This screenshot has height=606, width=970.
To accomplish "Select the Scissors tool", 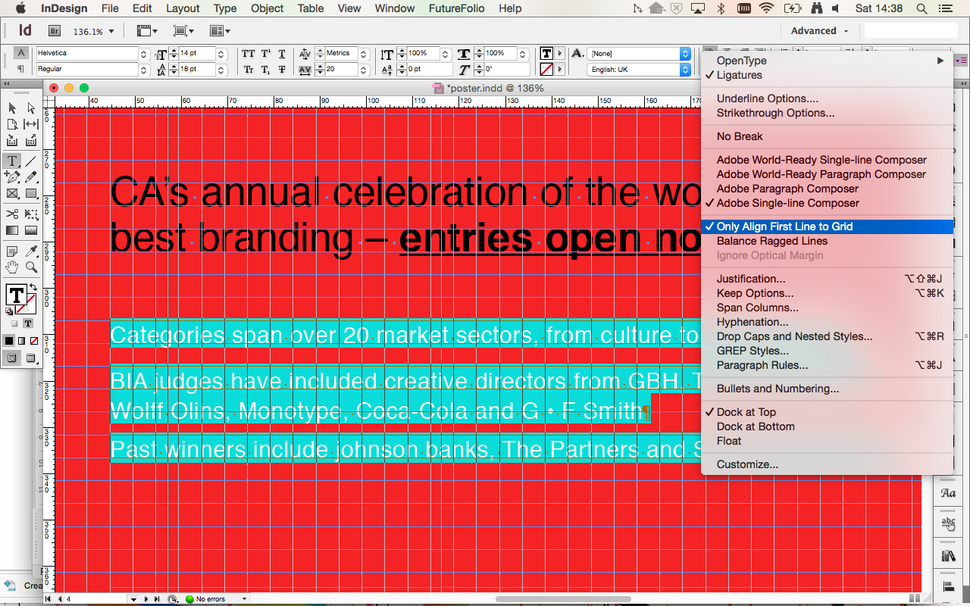I will click(x=11, y=211).
